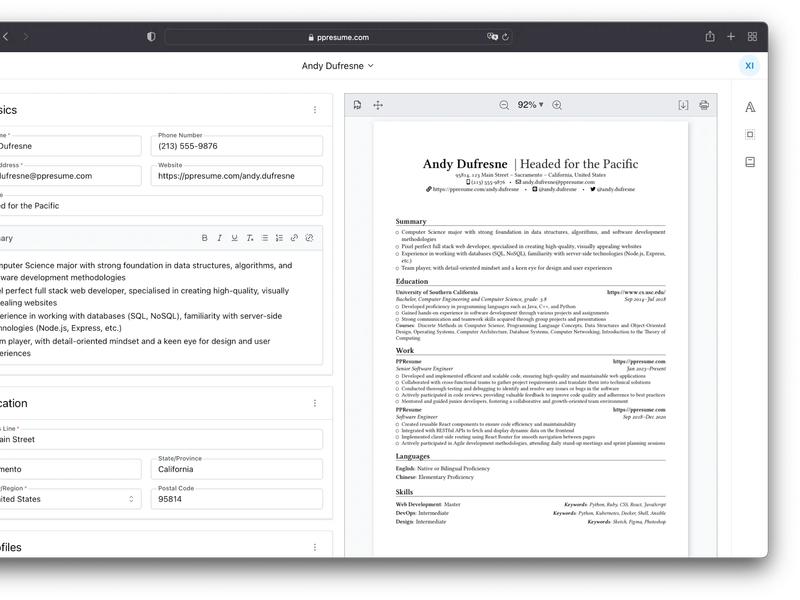Toggle bold formatting in the Summary editor
This screenshot has height=600, width=800.
[206, 237]
